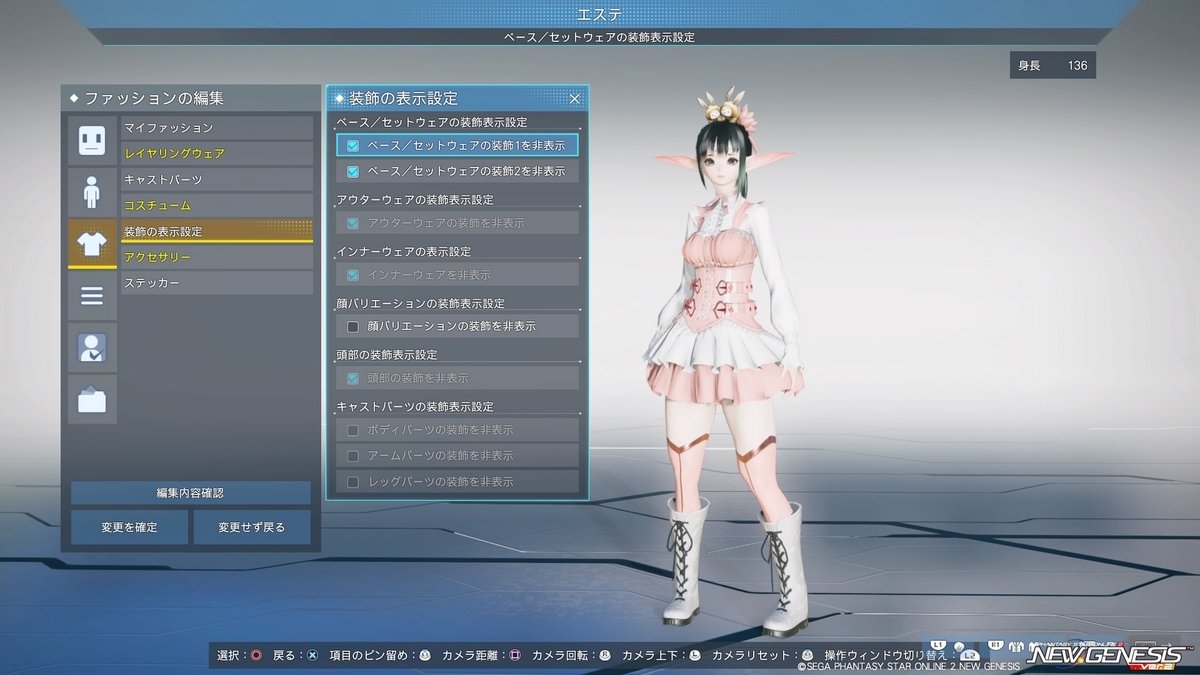Screen dimensions: 1200x675
Task: Click the カメラ距離 square button icon
Action: pos(515,656)
